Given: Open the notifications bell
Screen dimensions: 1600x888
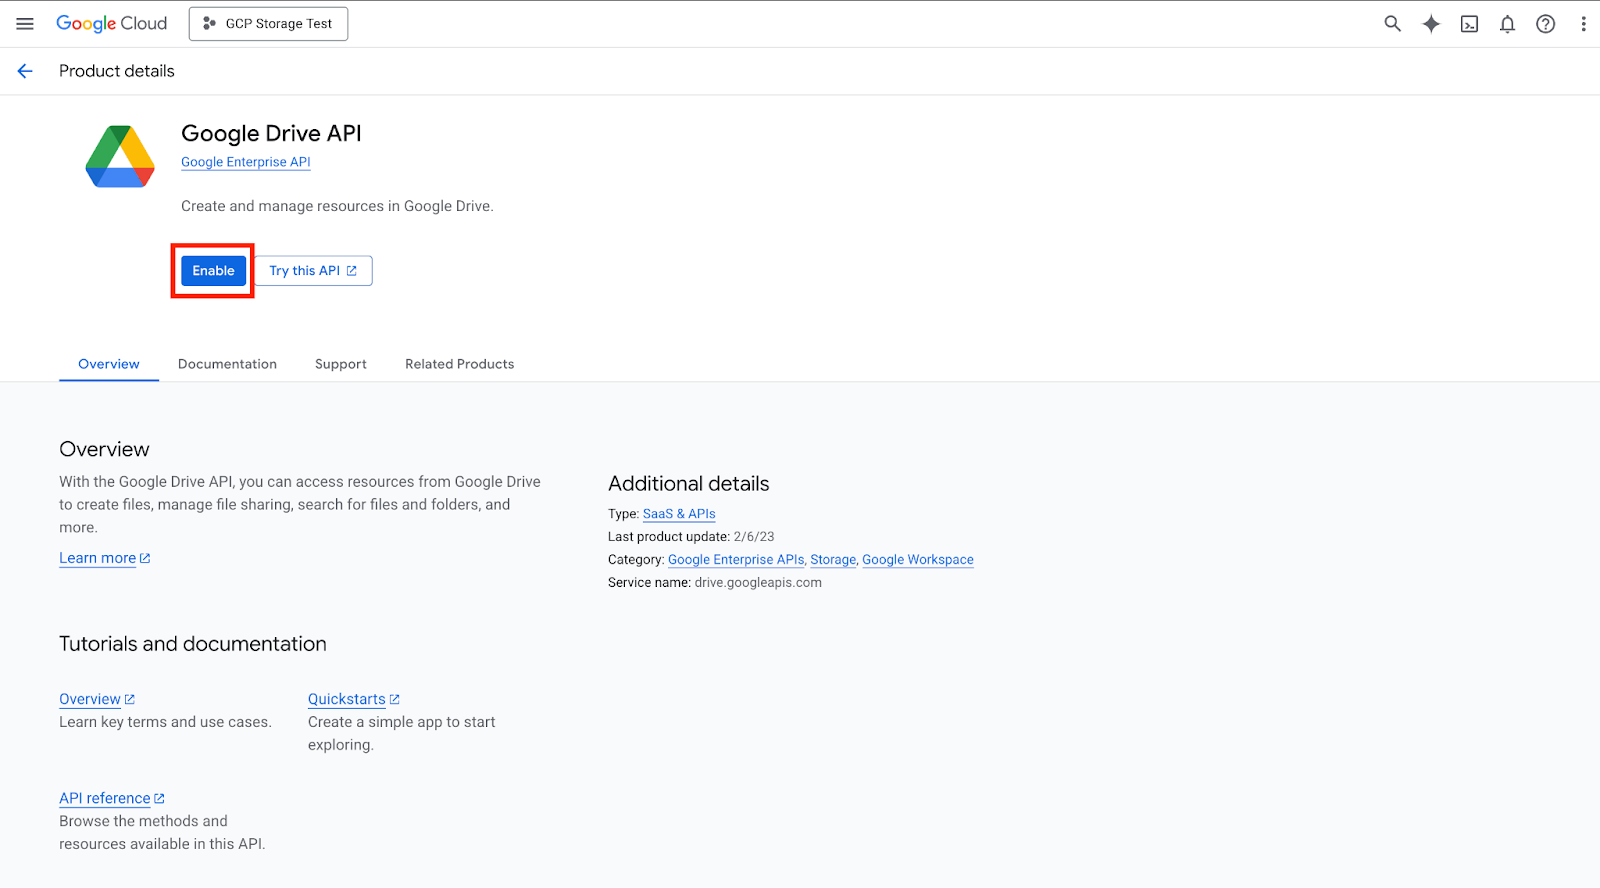Looking at the screenshot, I should pos(1507,24).
